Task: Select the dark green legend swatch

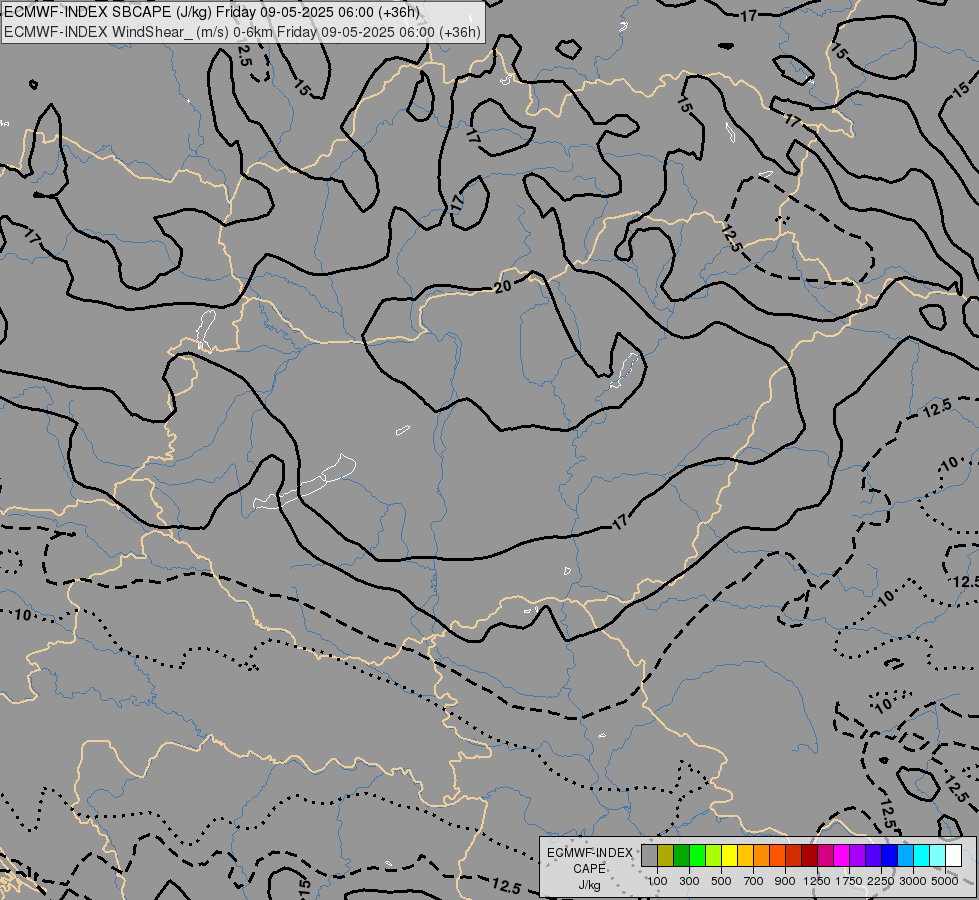Action: [682, 856]
